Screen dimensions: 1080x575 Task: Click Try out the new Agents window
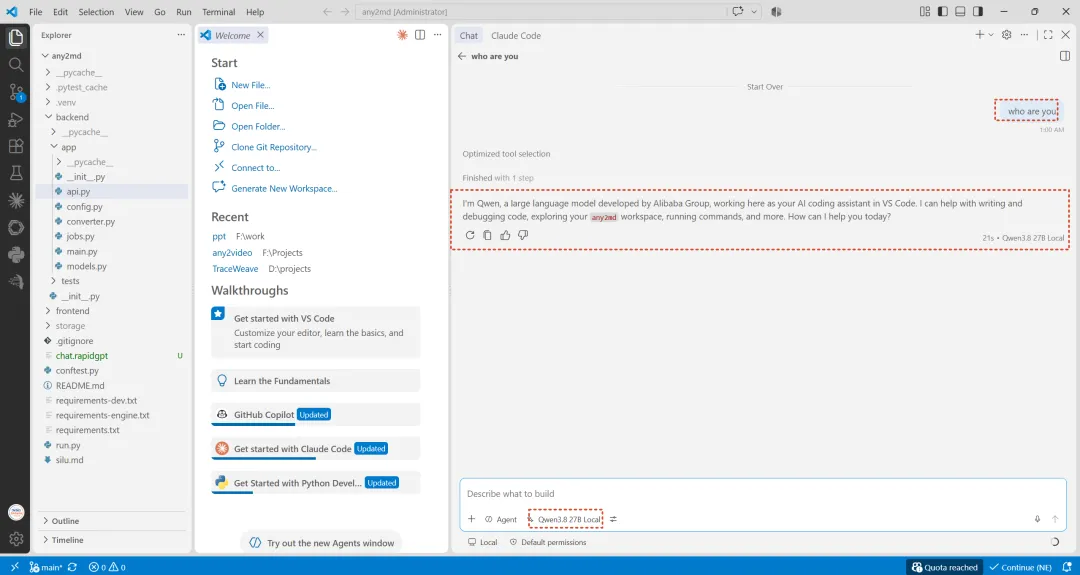[321, 543]
